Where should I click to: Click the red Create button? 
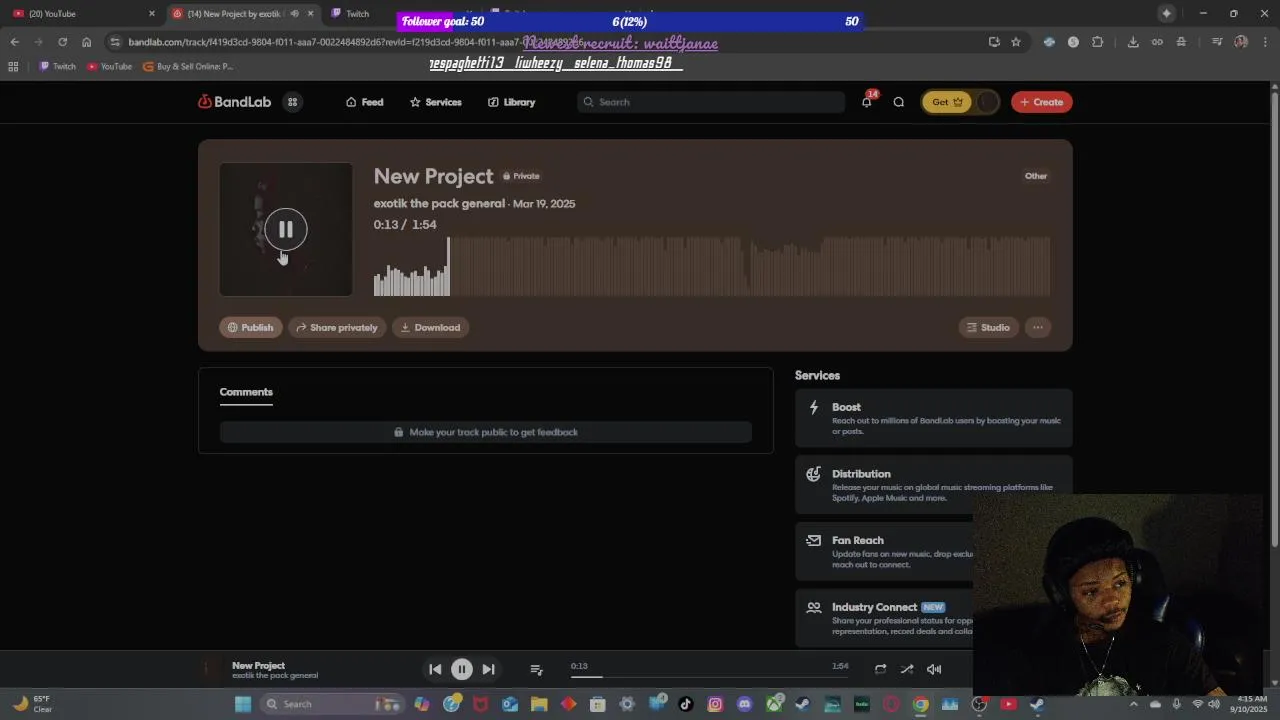pos(1041,102)
